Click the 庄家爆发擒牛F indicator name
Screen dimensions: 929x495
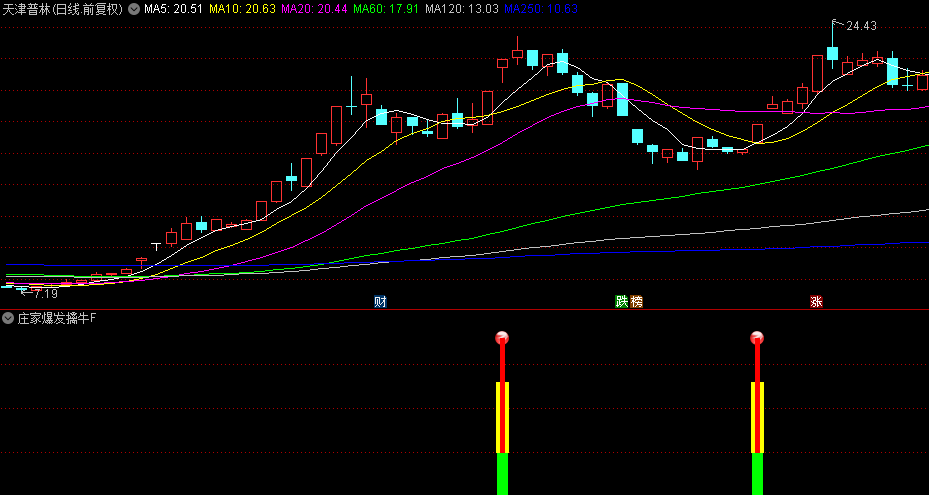[x=56, y=318]
